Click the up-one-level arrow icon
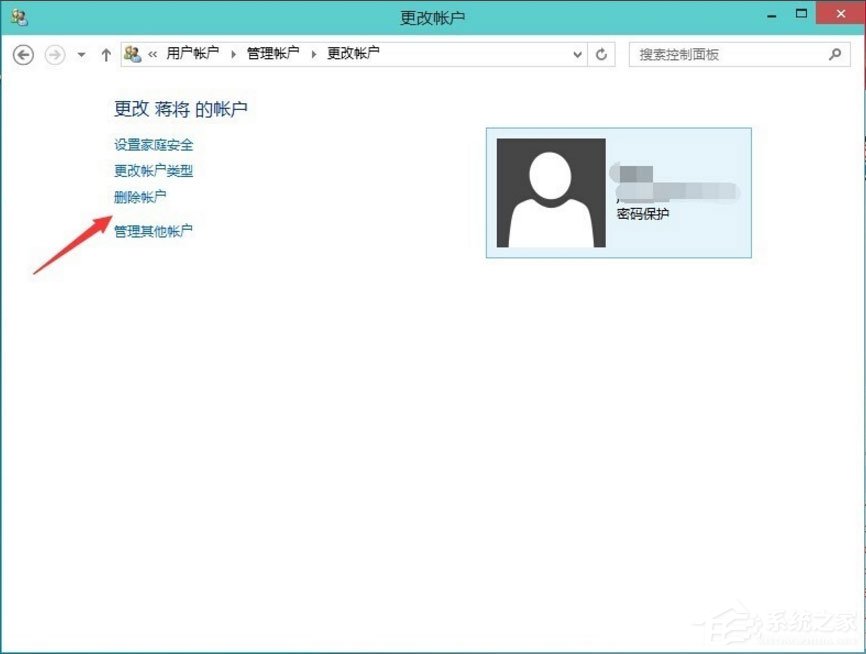 tap(105, 55)
